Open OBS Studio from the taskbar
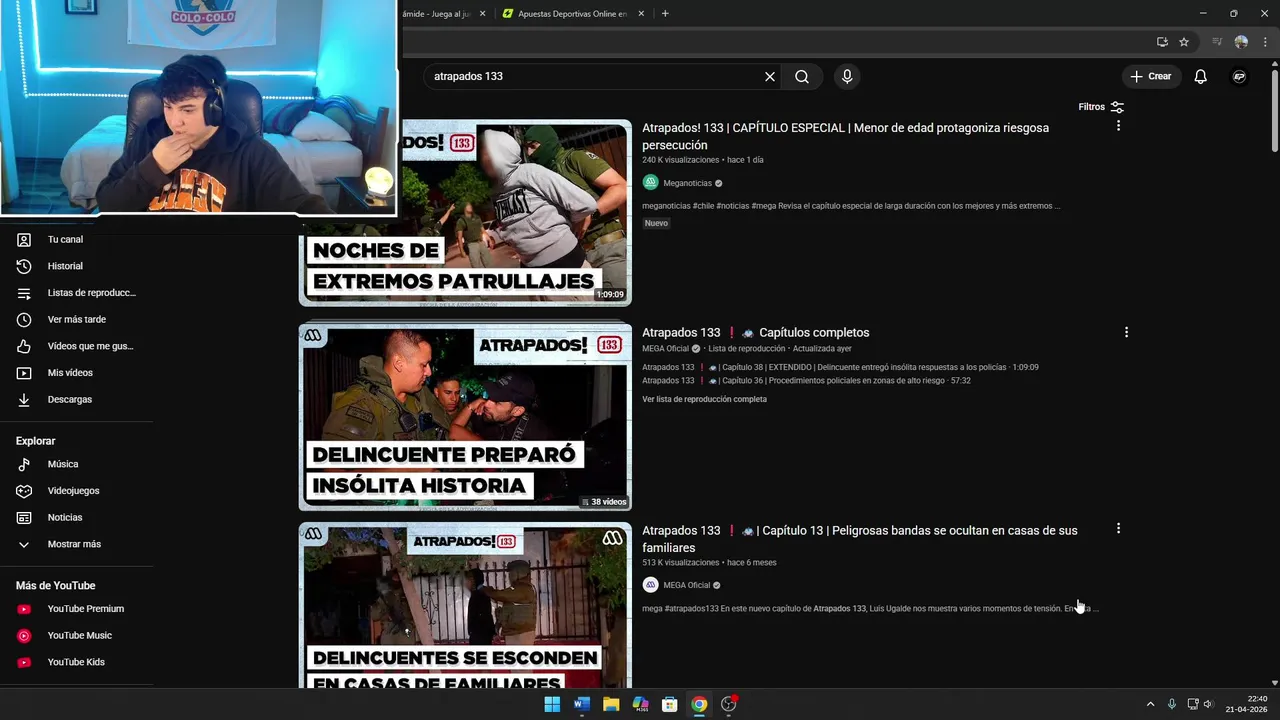The image size is (1280, 720). [729, 704]
